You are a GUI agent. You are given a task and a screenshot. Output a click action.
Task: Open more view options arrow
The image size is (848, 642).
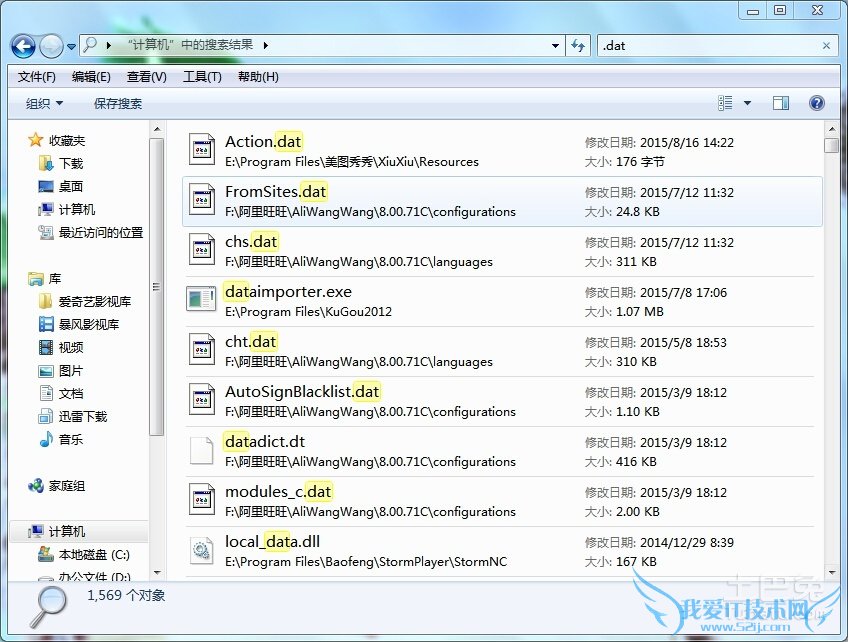click(747, 103)
